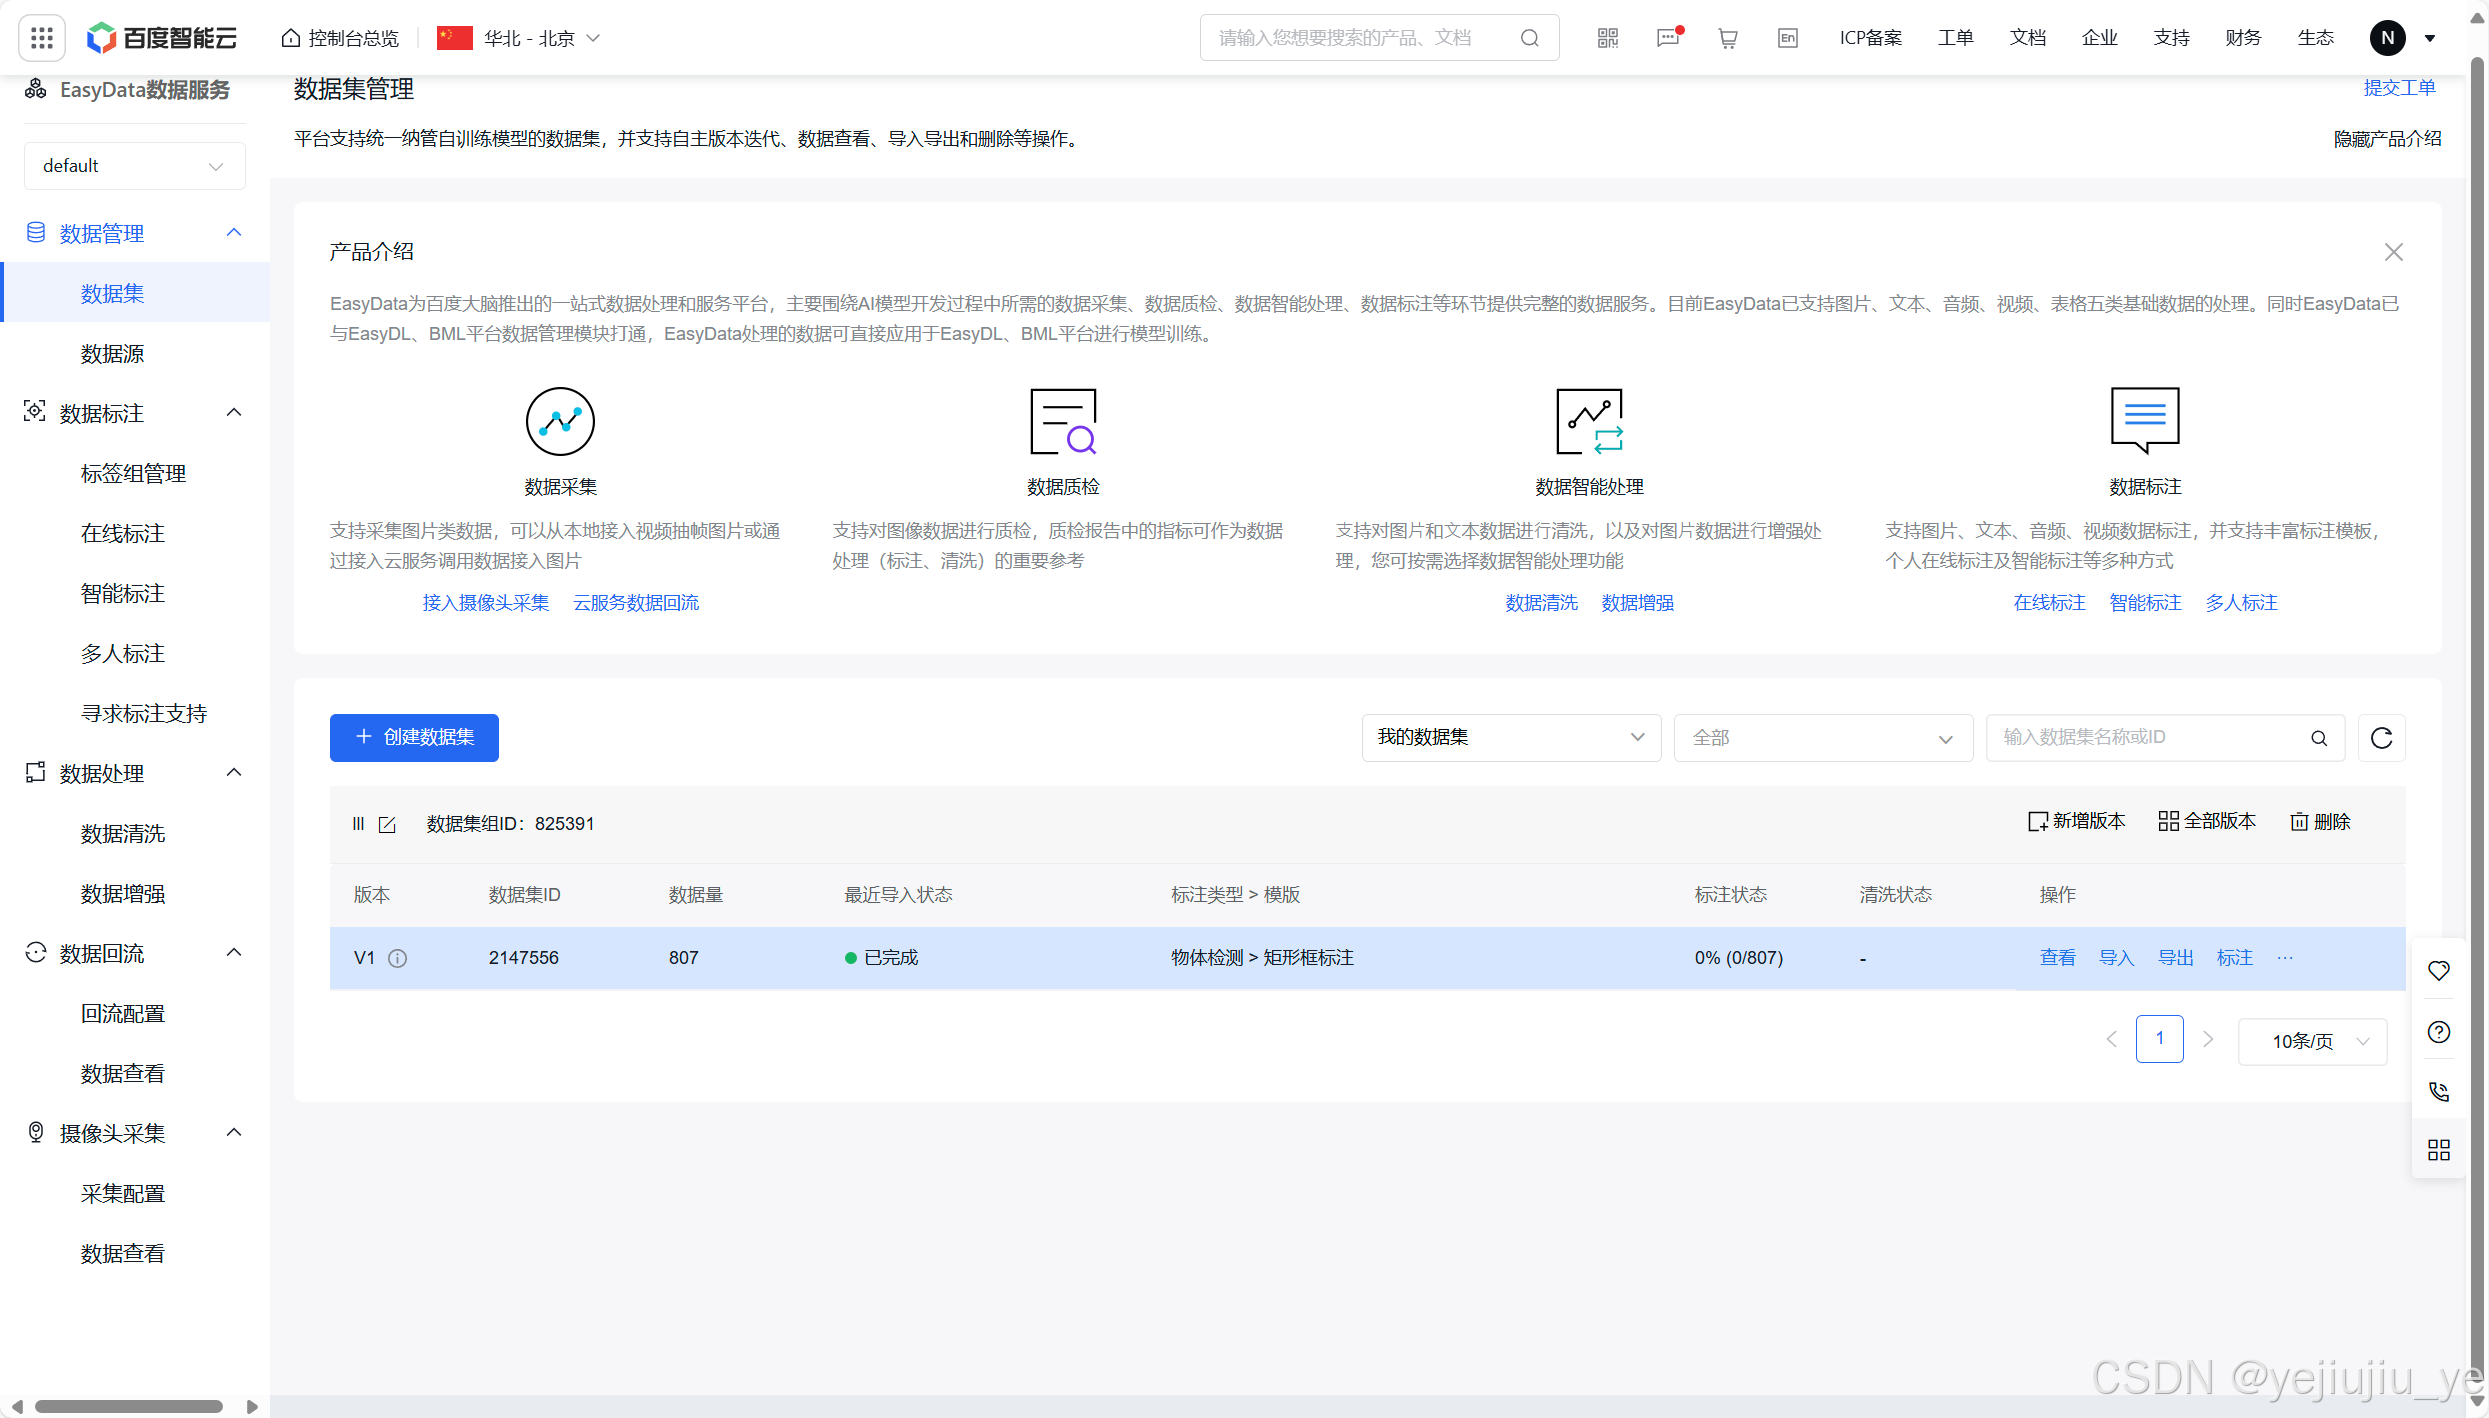Image resolution: width=2489 pixels, height=1418 pixels.
Task: Open the shopping cart icon
Action: [1727, 38]
